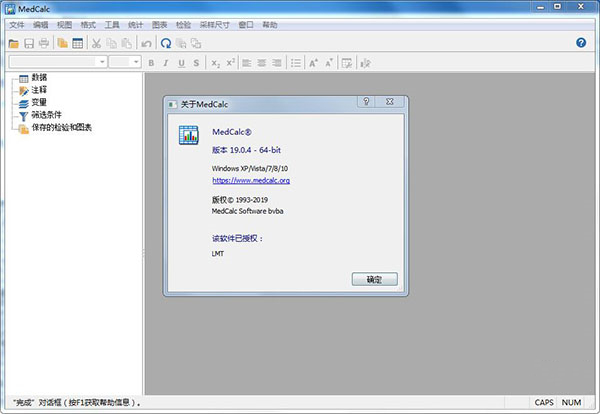Open the 编辑 menu
Viewport: 600px width, 414px height.
41,25
